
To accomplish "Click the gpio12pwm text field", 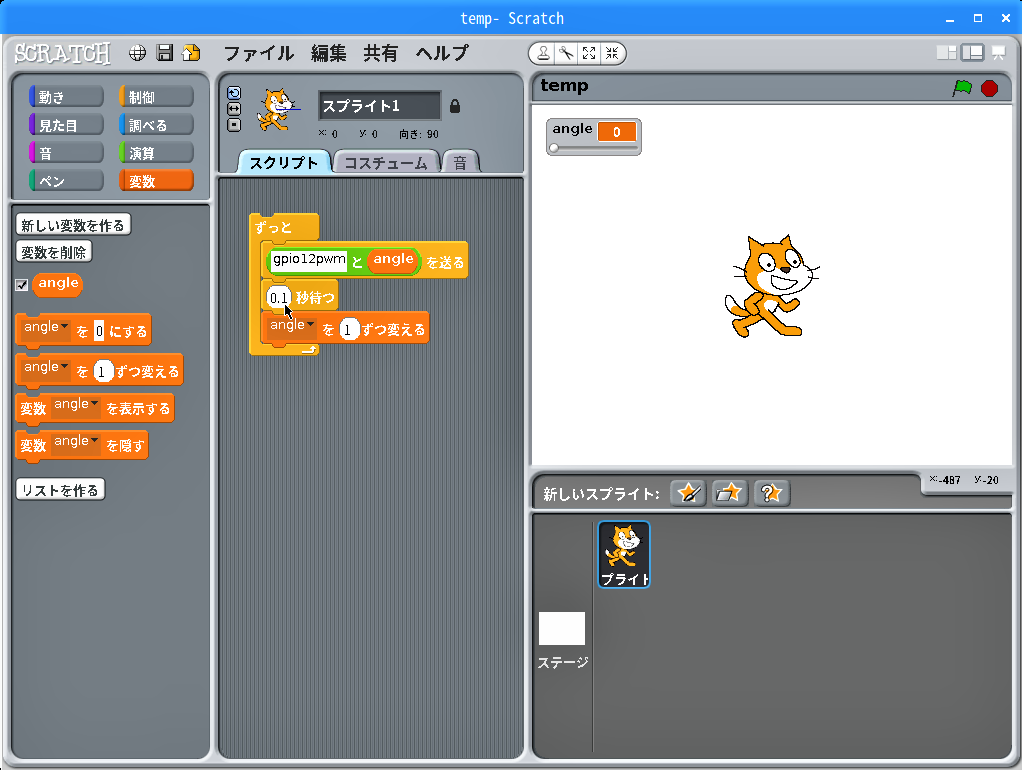I will 308,259.
